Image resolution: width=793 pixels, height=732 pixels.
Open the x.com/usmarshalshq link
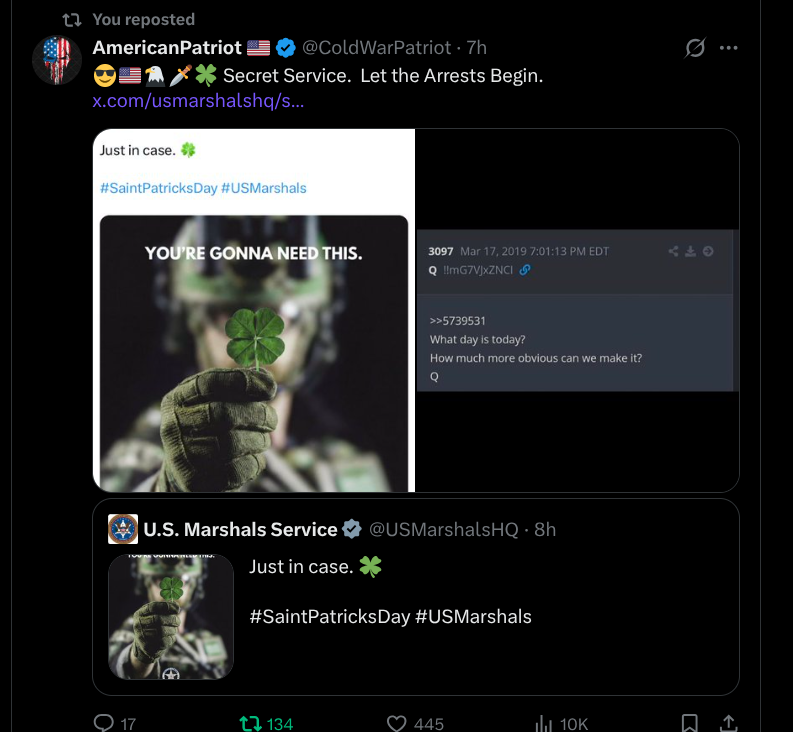[198, 101]
